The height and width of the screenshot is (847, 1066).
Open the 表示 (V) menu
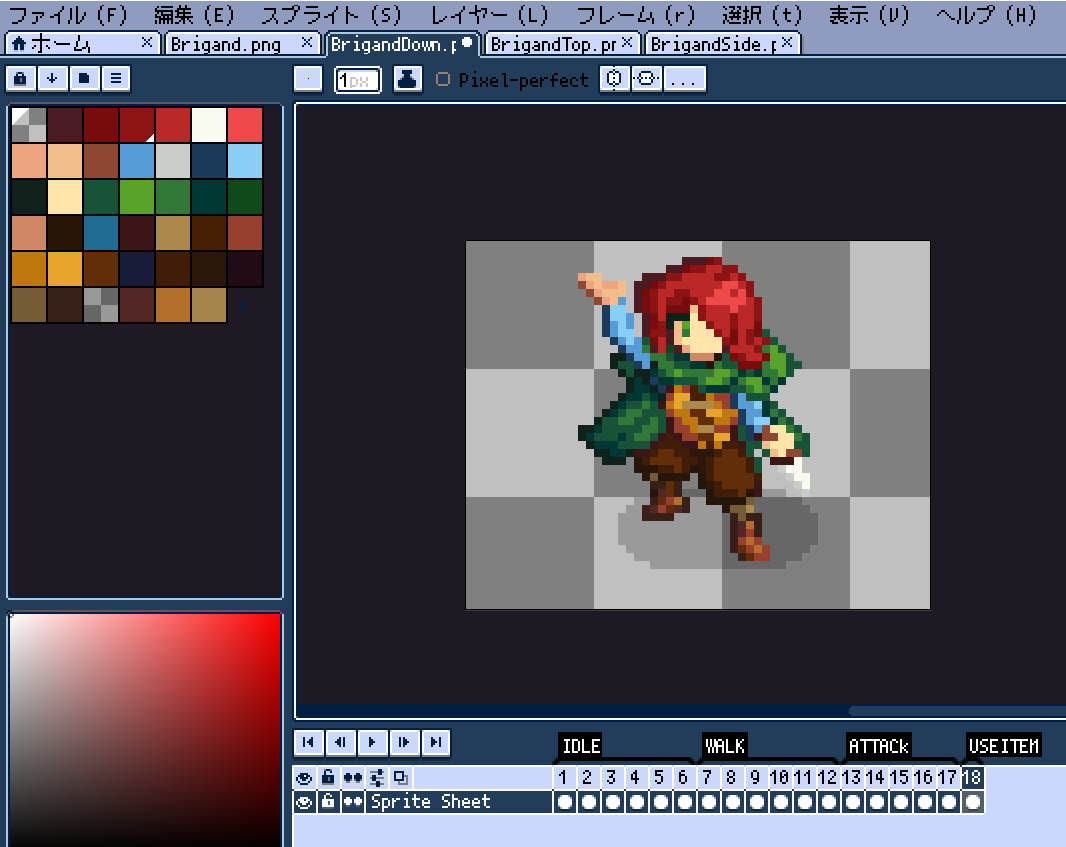pos(869,15)
